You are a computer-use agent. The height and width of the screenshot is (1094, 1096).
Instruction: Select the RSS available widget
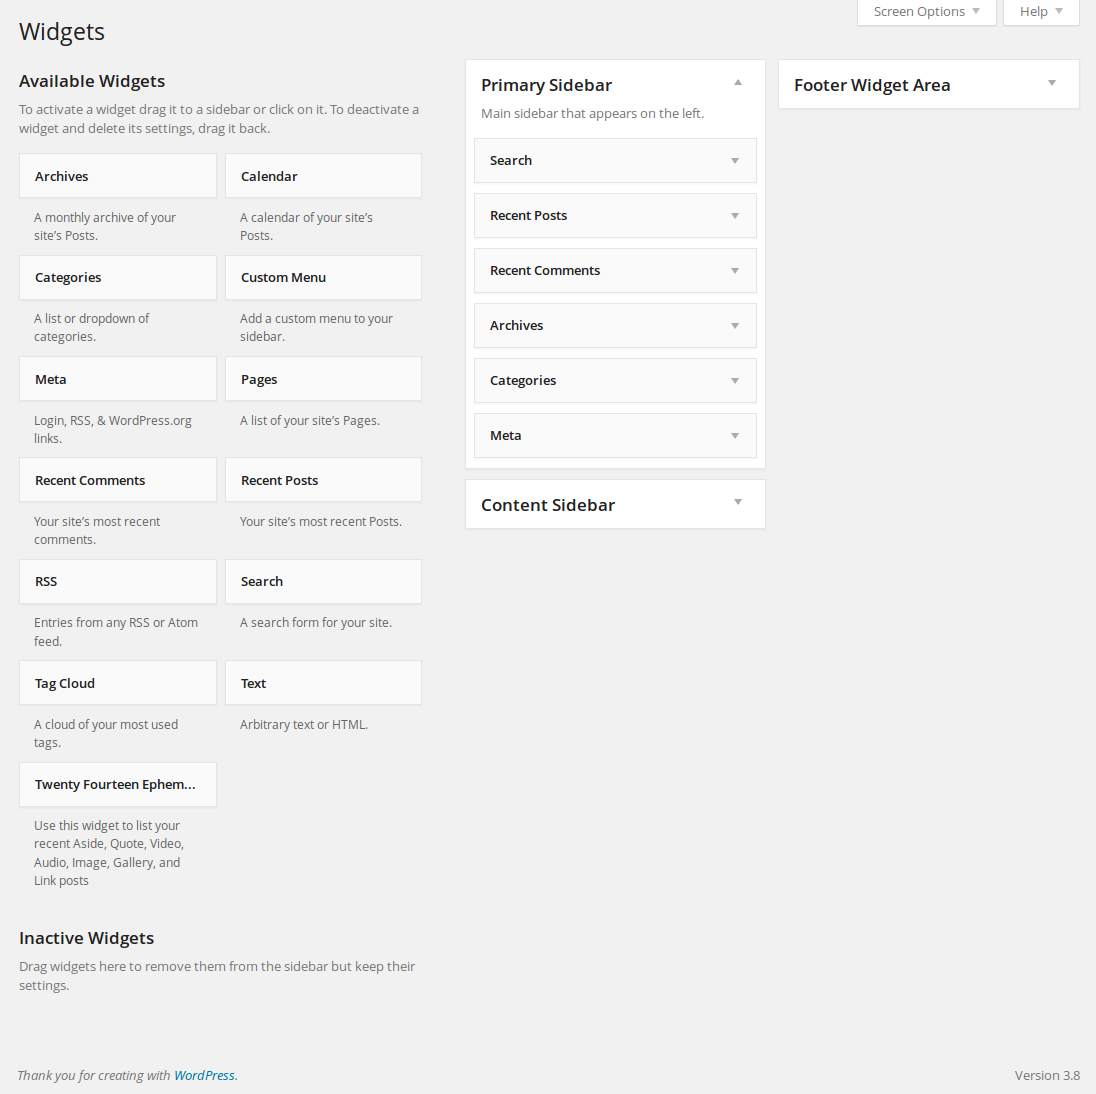118,581
